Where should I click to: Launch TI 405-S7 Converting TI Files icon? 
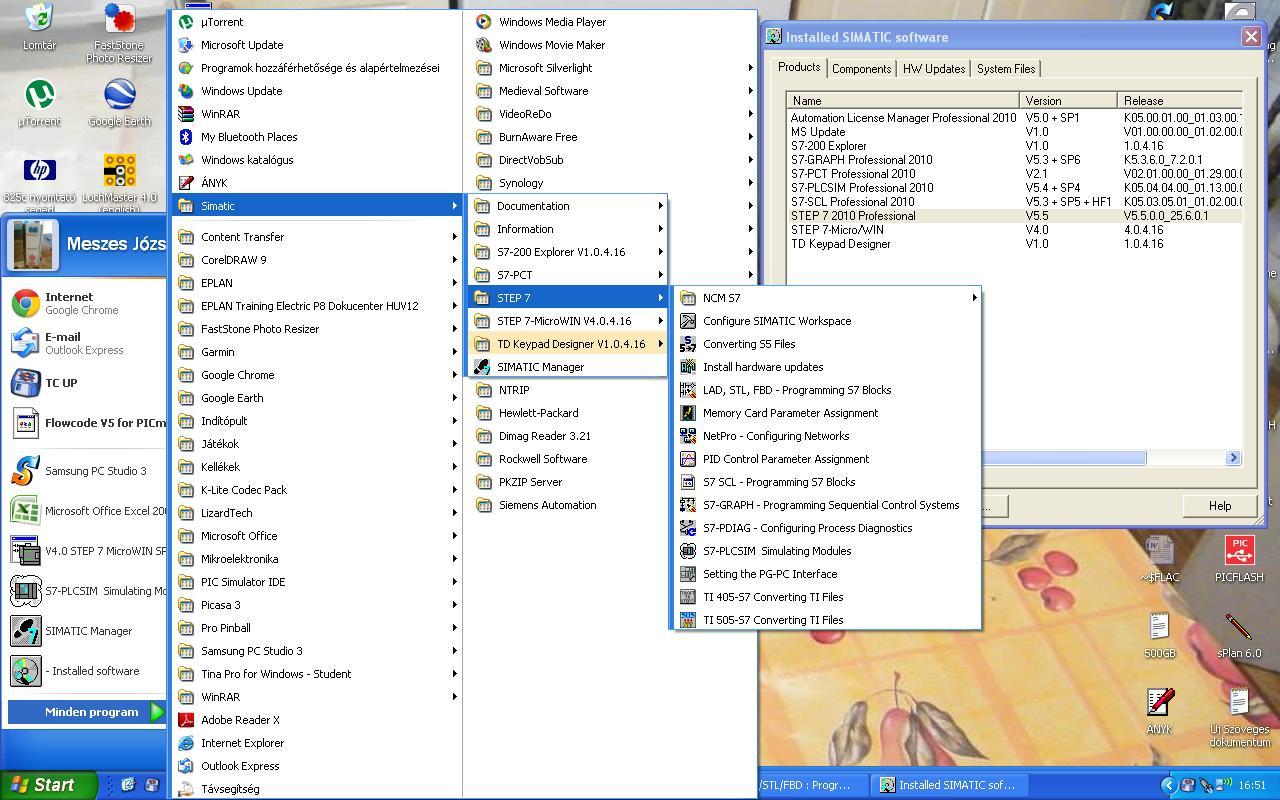(x=687, y=597)
